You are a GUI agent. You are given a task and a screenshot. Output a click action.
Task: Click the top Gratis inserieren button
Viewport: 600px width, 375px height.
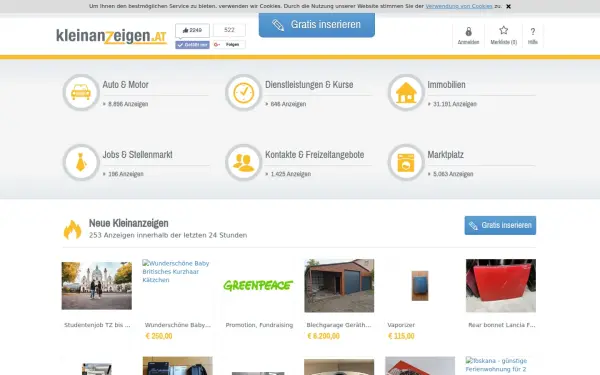[317, 25]
